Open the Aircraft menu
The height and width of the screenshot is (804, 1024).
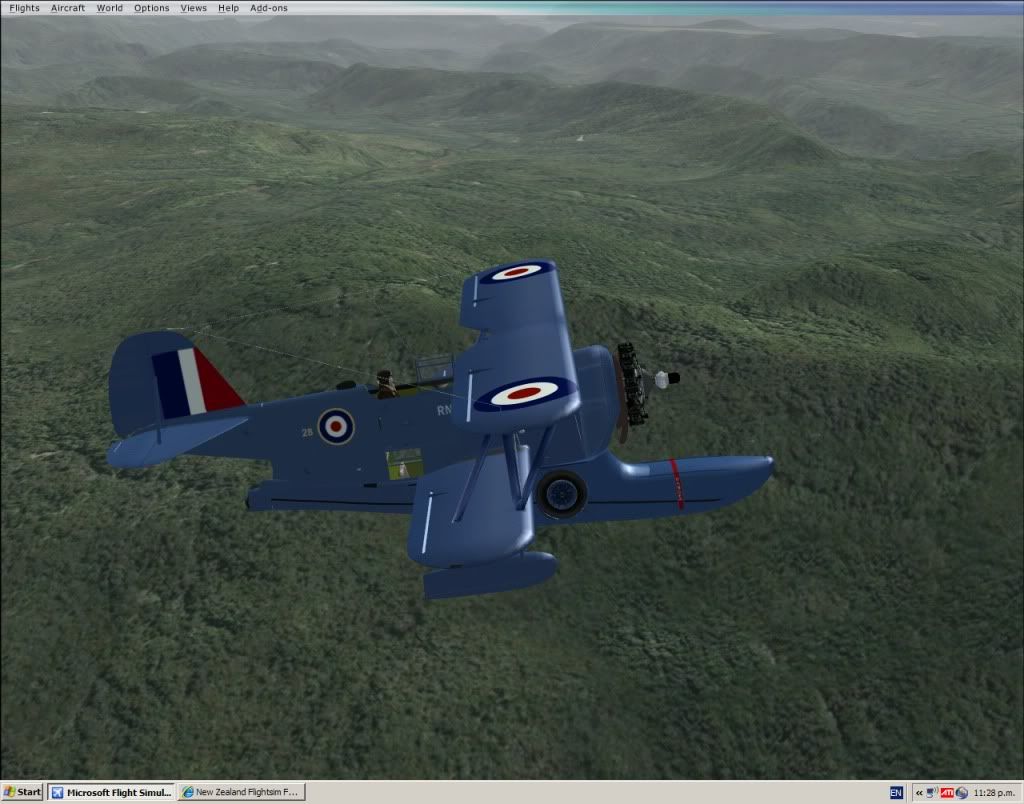[x=68, y=8]
